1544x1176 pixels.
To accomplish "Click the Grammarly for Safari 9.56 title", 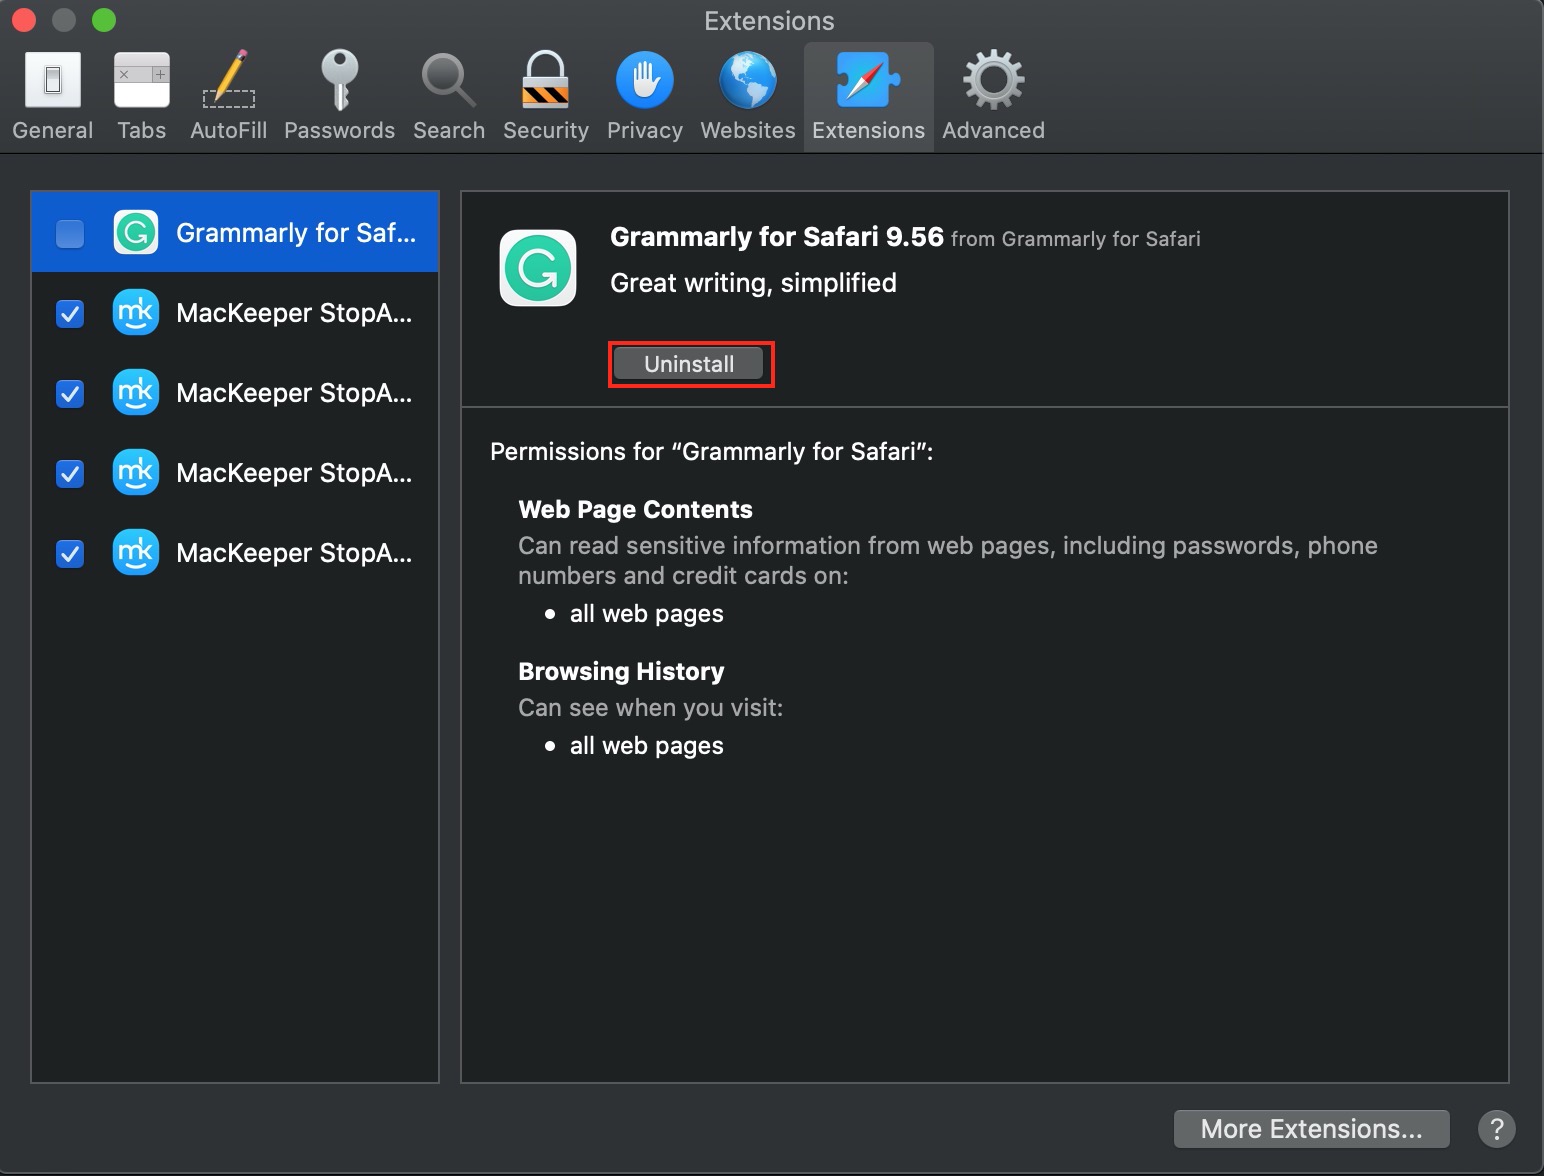I will (777, 237).
